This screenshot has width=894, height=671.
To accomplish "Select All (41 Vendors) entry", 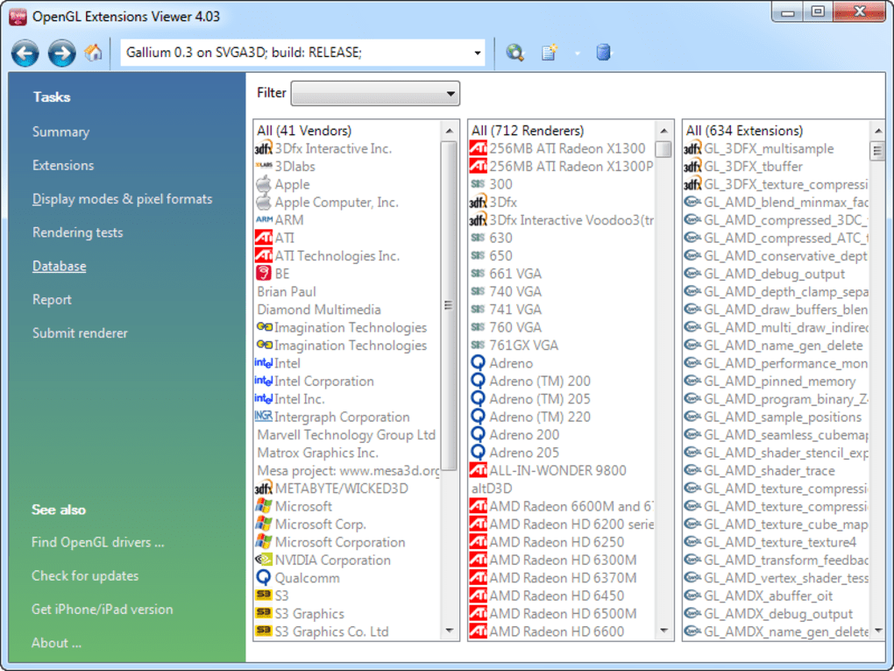I will (304, 131).
